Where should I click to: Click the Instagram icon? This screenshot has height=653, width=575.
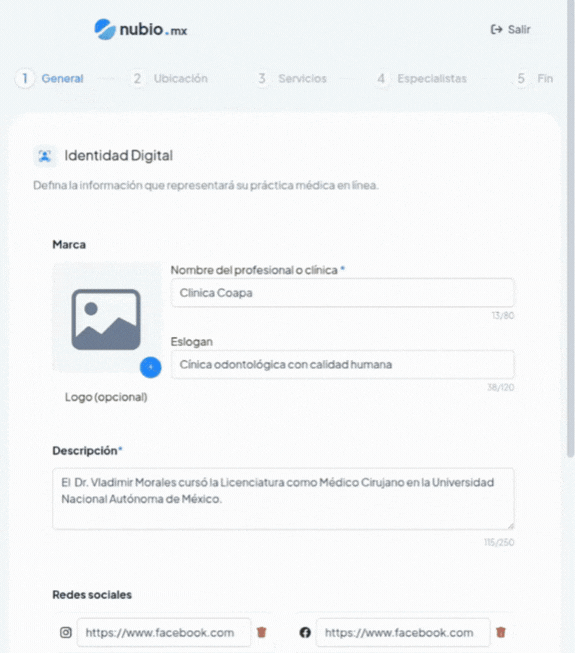coord(66,632)
